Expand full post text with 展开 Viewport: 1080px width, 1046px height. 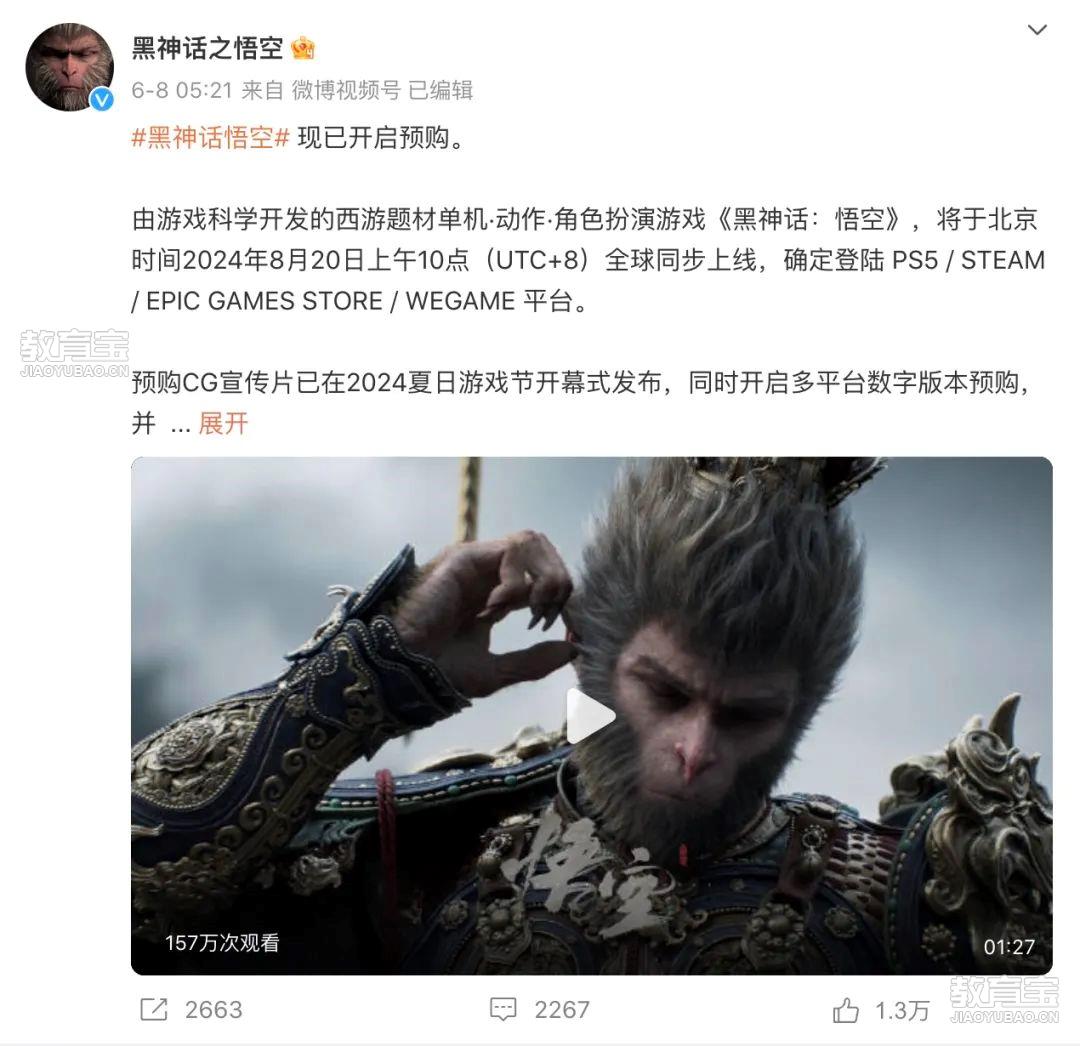click(x=223, y=423)
